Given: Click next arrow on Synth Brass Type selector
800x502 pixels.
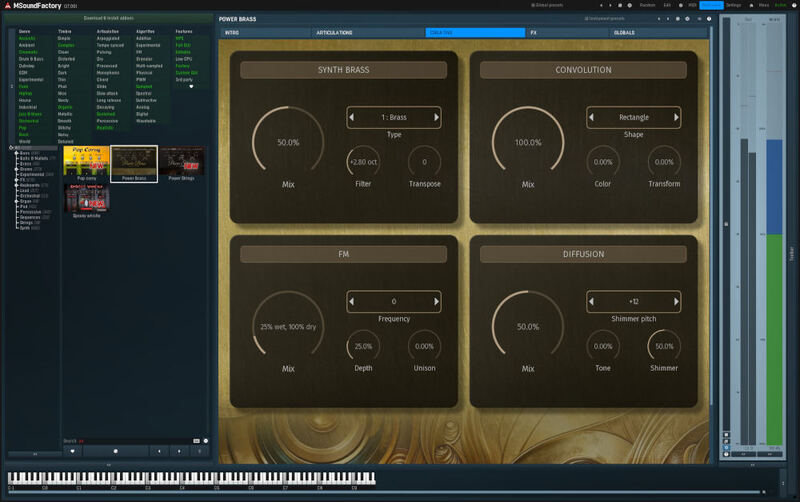Looking at the screenshot, I should pos(437,117).
